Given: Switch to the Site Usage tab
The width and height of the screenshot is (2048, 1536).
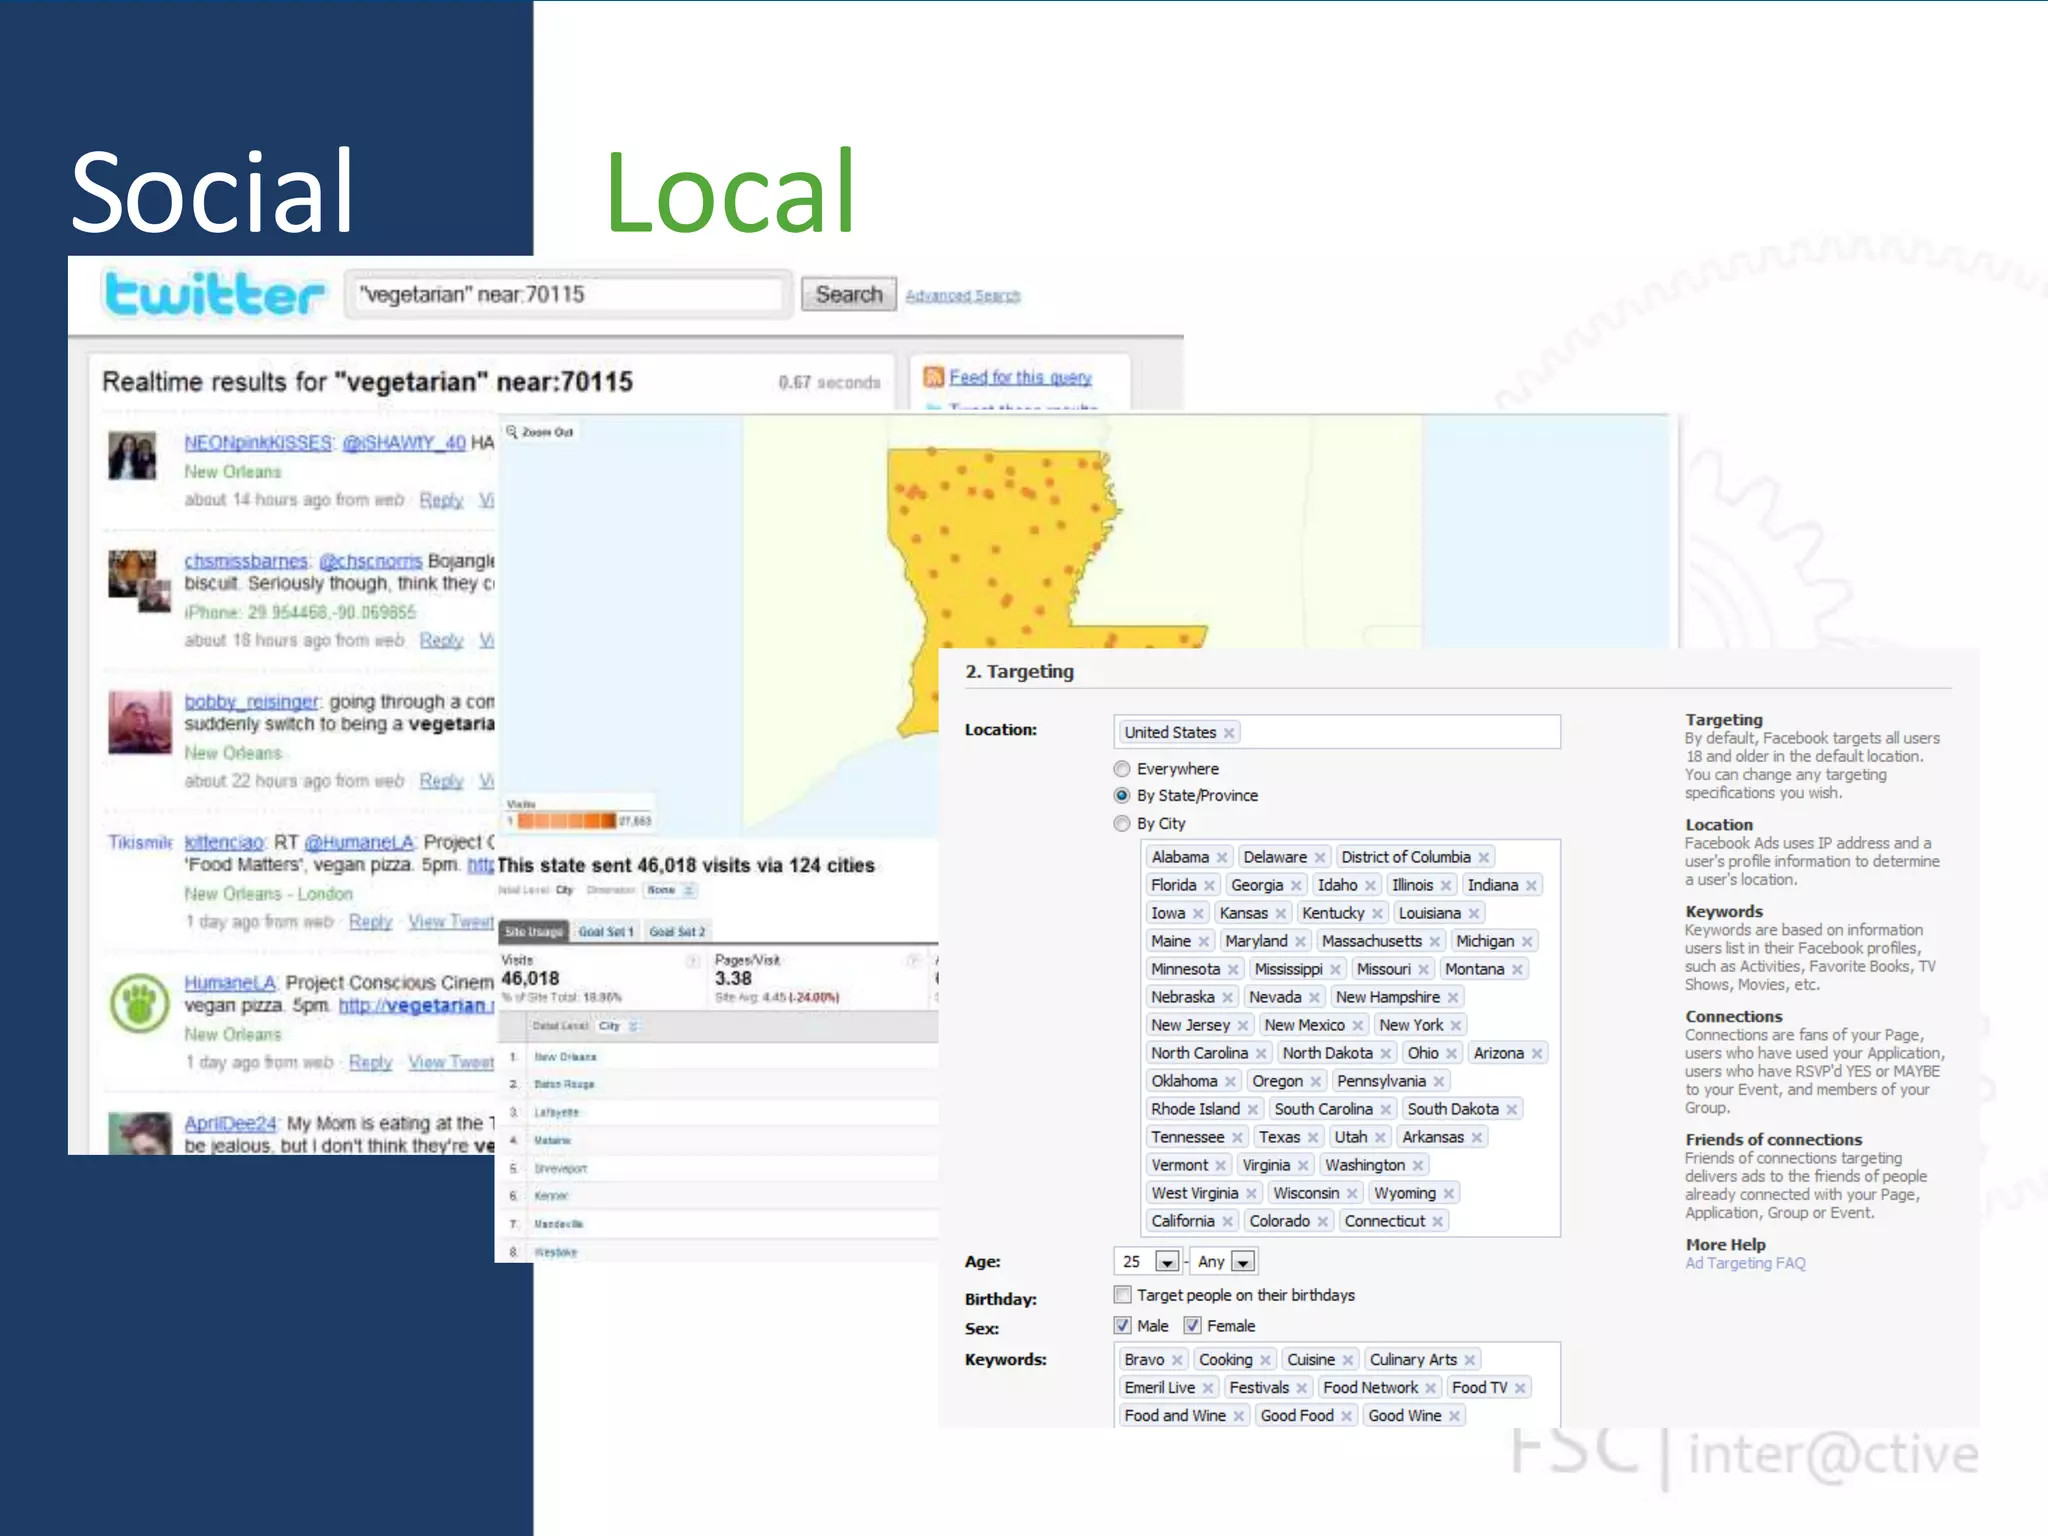Looking at the screenshot, I should [x=534, y=932].
